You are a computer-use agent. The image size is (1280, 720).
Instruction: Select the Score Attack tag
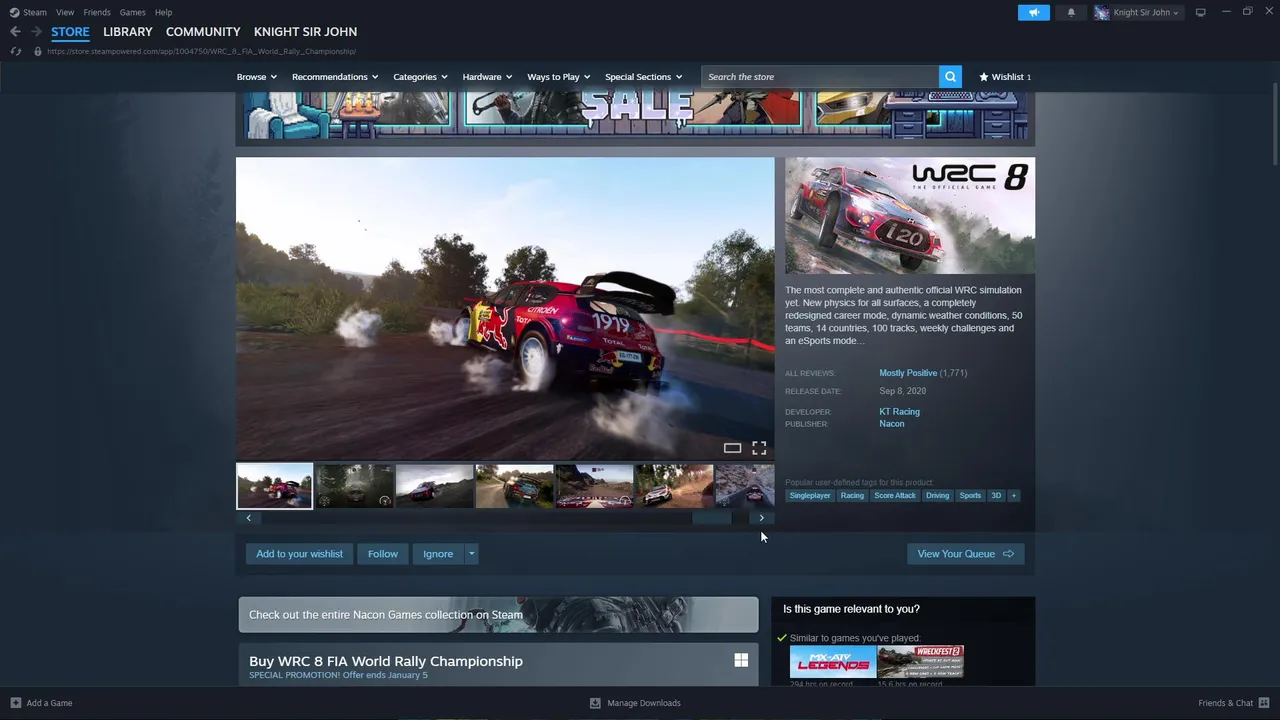tap(895, 495)
